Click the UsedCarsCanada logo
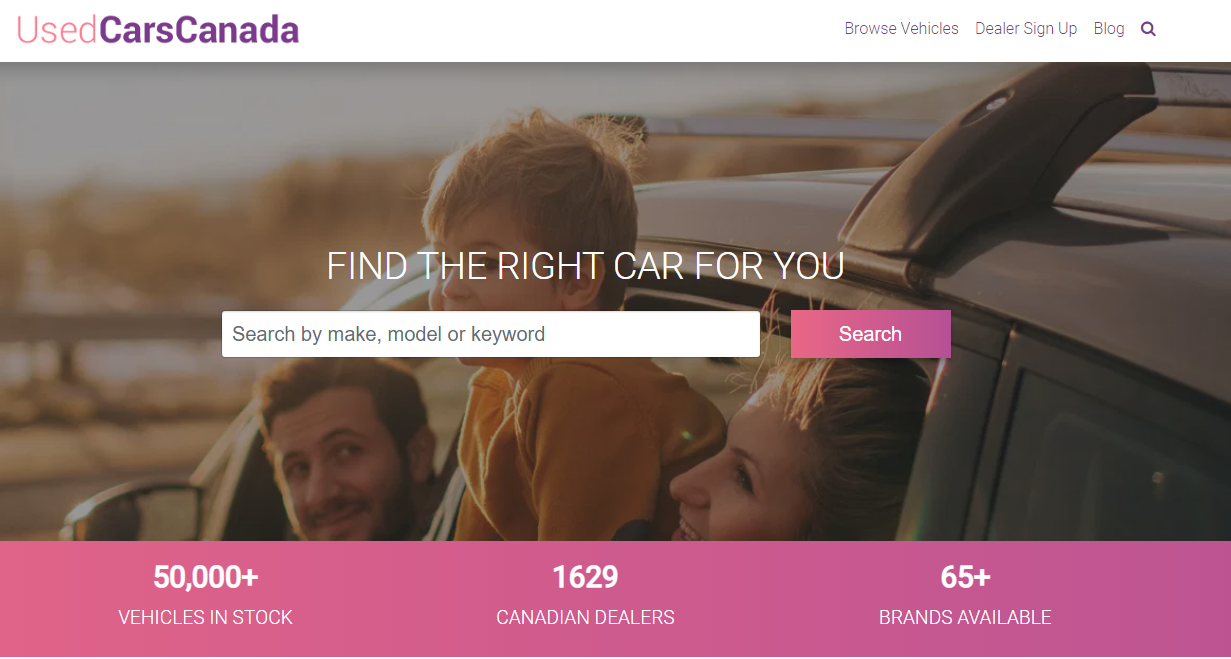The height and width of the screenshot is (659, 1231). pyautogui.click(x=158, y=30)
